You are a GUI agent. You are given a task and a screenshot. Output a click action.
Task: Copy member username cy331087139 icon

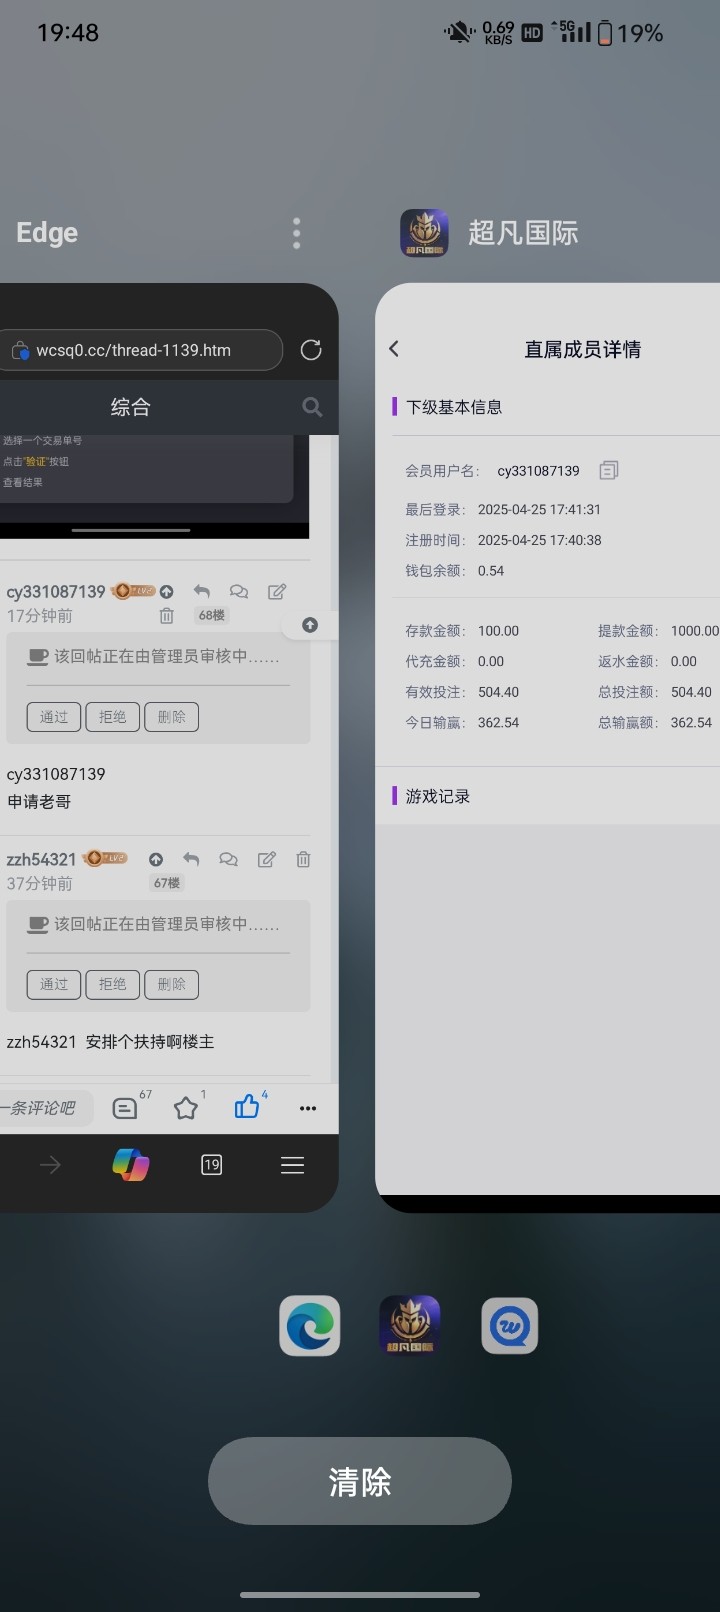click(608, 470)
